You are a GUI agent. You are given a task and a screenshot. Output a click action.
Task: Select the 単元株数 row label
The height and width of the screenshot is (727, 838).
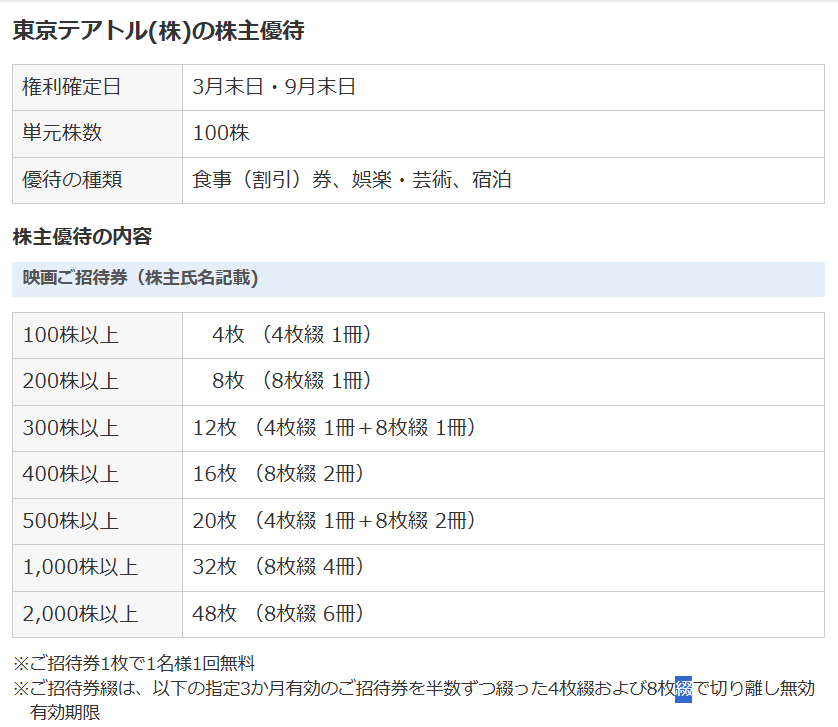62,133
